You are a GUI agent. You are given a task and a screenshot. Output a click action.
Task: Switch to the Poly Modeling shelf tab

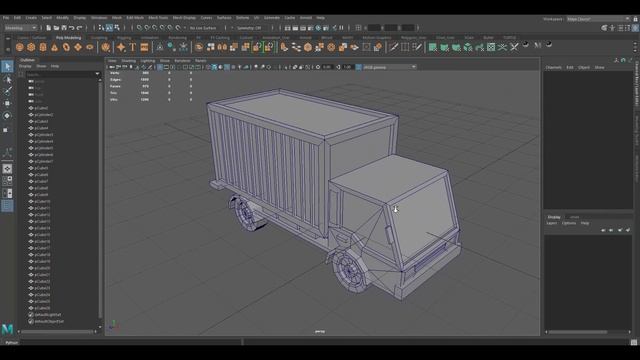[x=69, y=38]
